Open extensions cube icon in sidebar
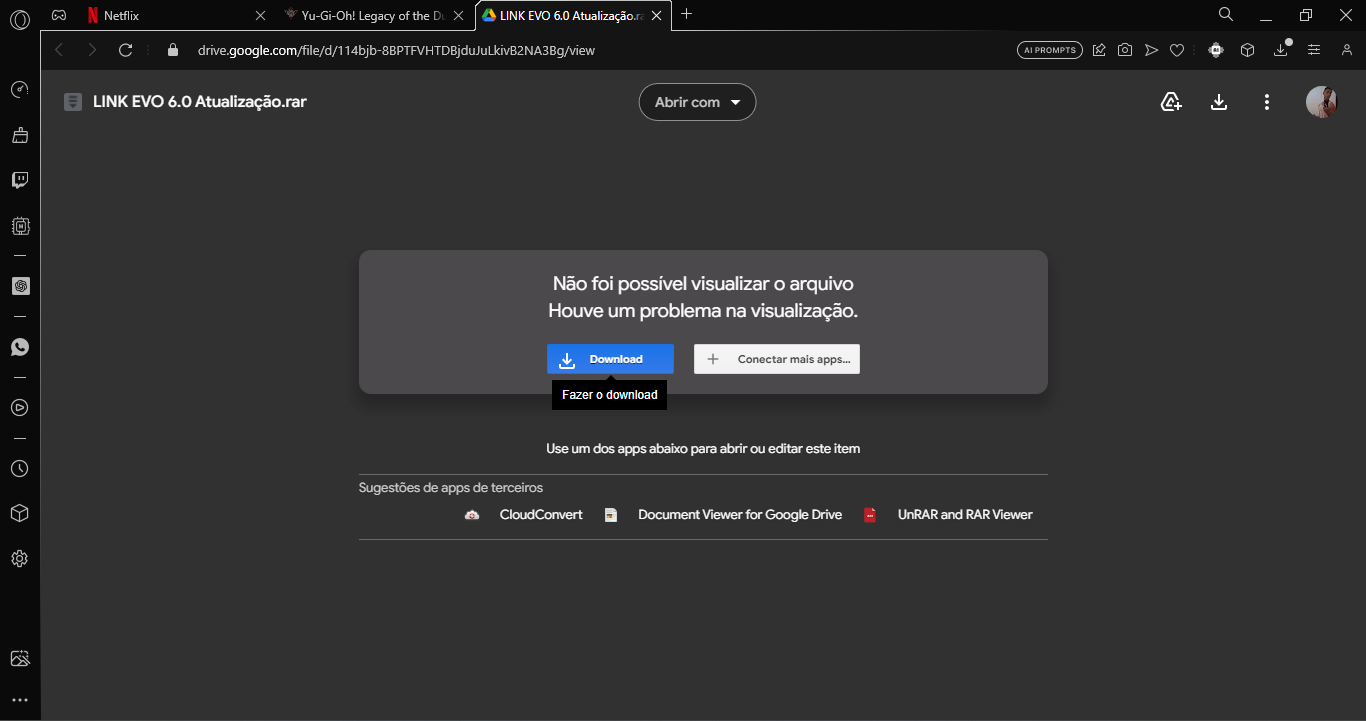This screenshot has width=1366, height=721. pyautogui.click(x=20, y=513)
